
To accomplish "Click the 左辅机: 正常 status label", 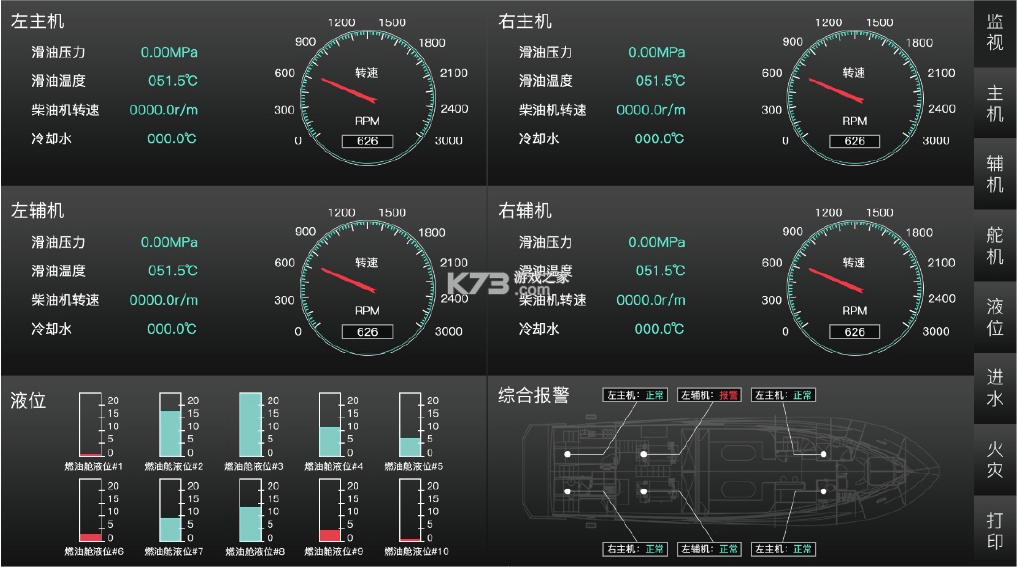I will 710,549.
